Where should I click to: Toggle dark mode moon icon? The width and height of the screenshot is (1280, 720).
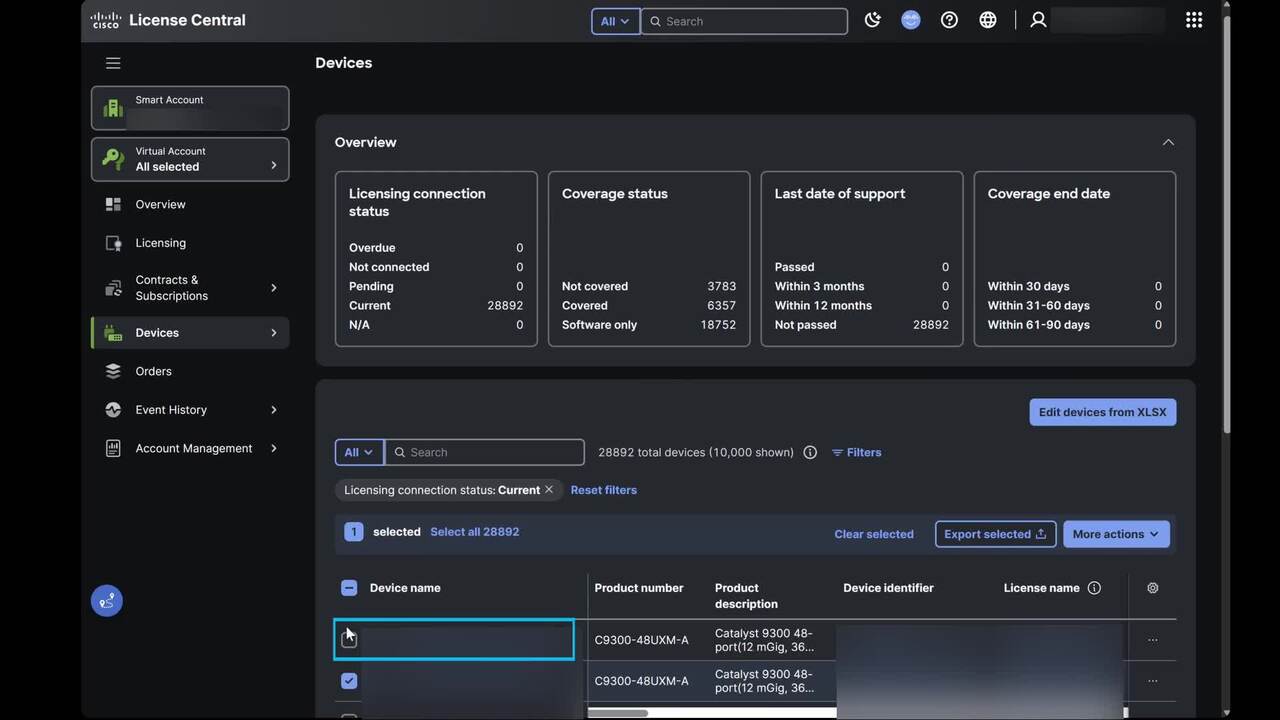pos(872,20)
